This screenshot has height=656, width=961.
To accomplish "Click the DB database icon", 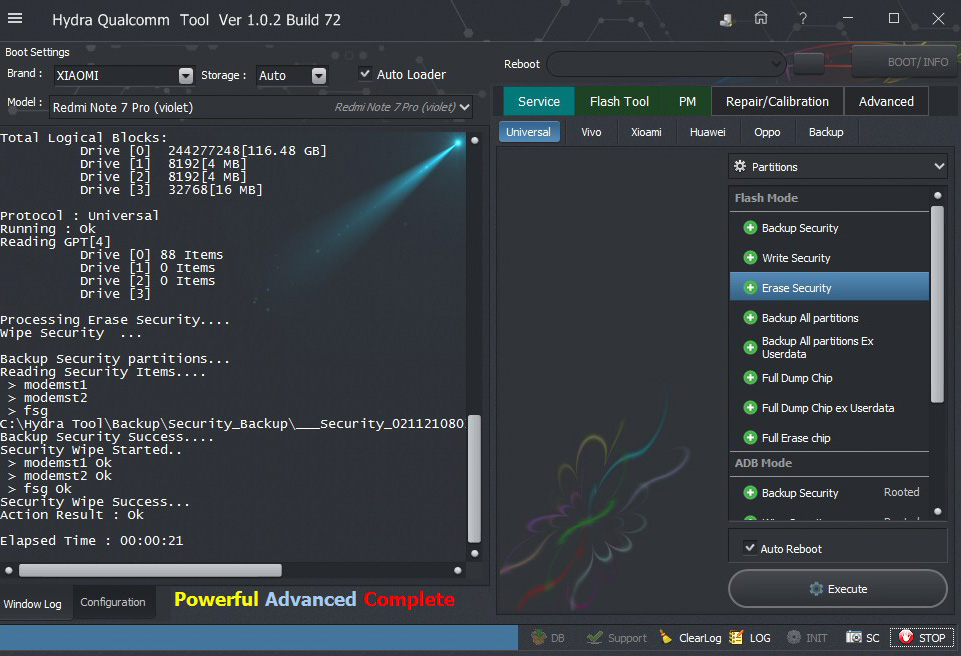I will (x=538, y=637).
